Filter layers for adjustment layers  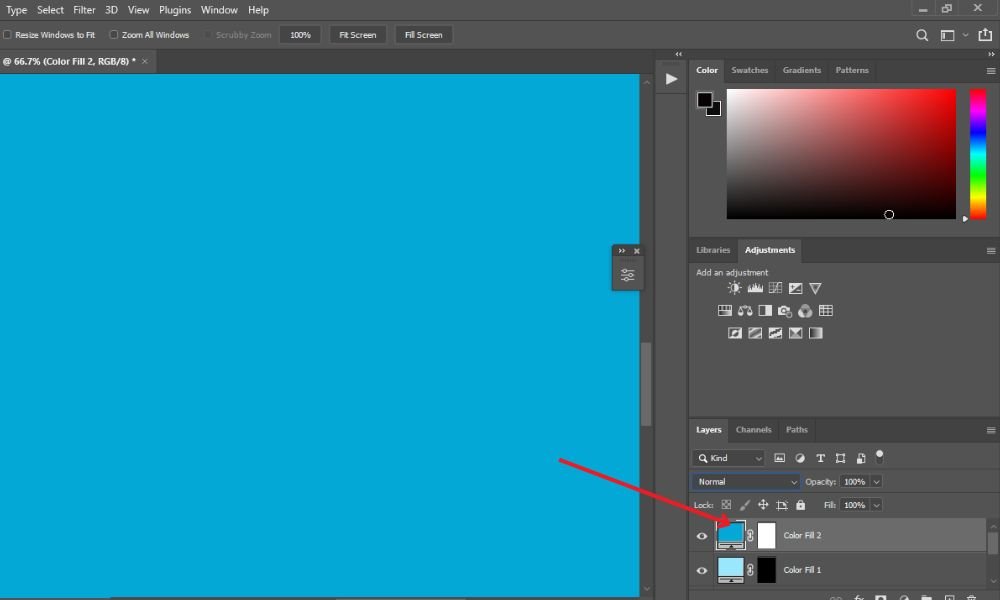[800, 458]
